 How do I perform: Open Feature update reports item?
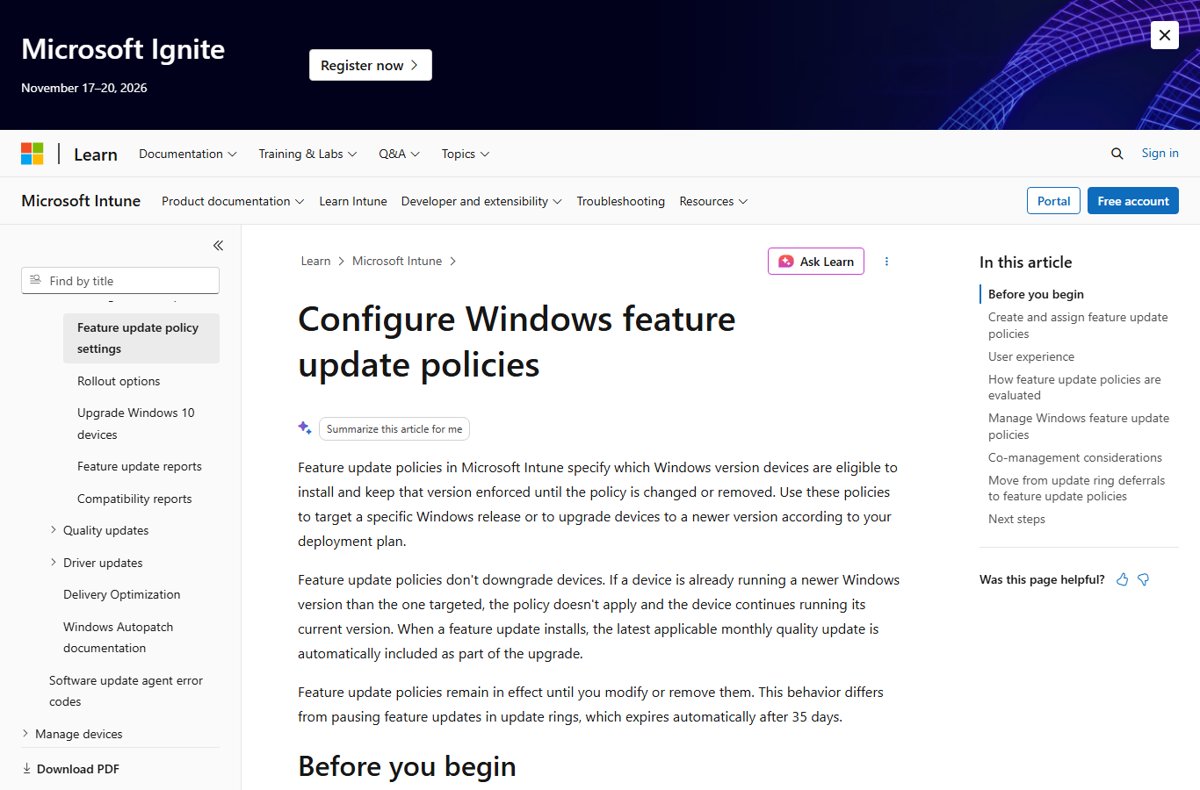point(139,467)
